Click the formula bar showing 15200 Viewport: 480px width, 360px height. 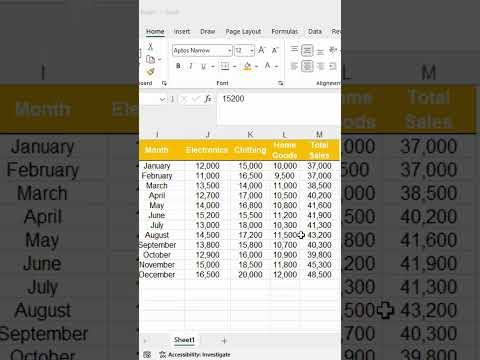tap(279, 108)
